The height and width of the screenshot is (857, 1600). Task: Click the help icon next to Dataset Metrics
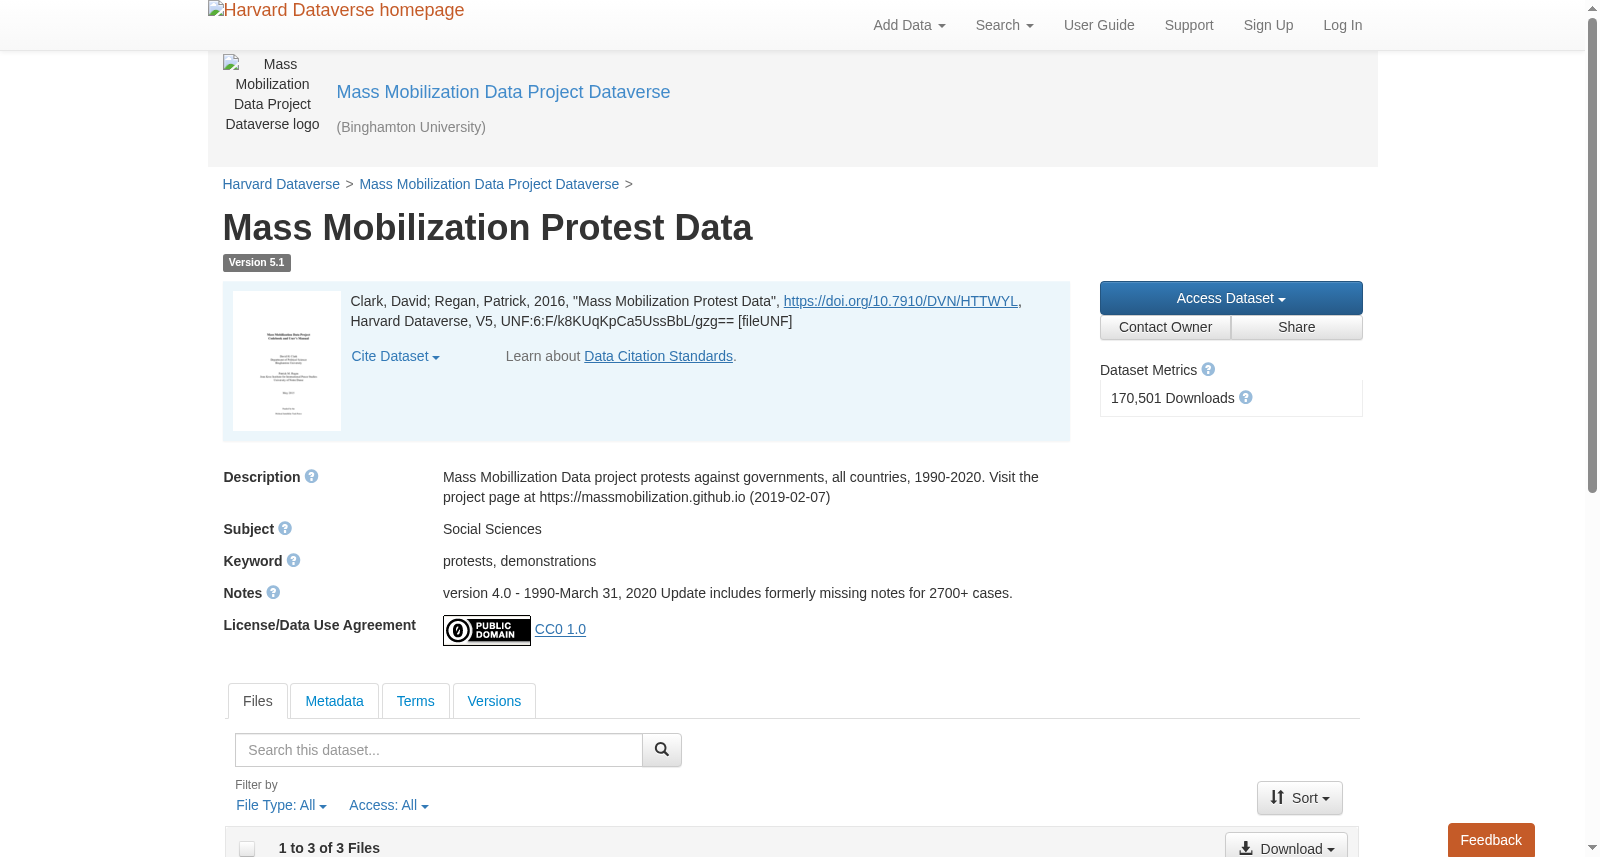tap(1208, 370)
